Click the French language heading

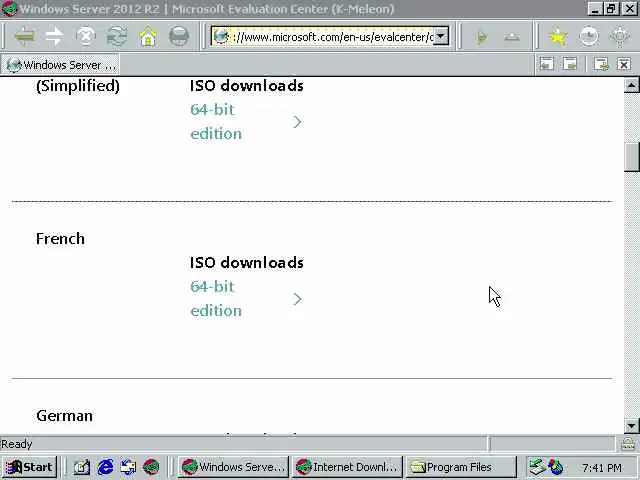[x=60, y=238]
